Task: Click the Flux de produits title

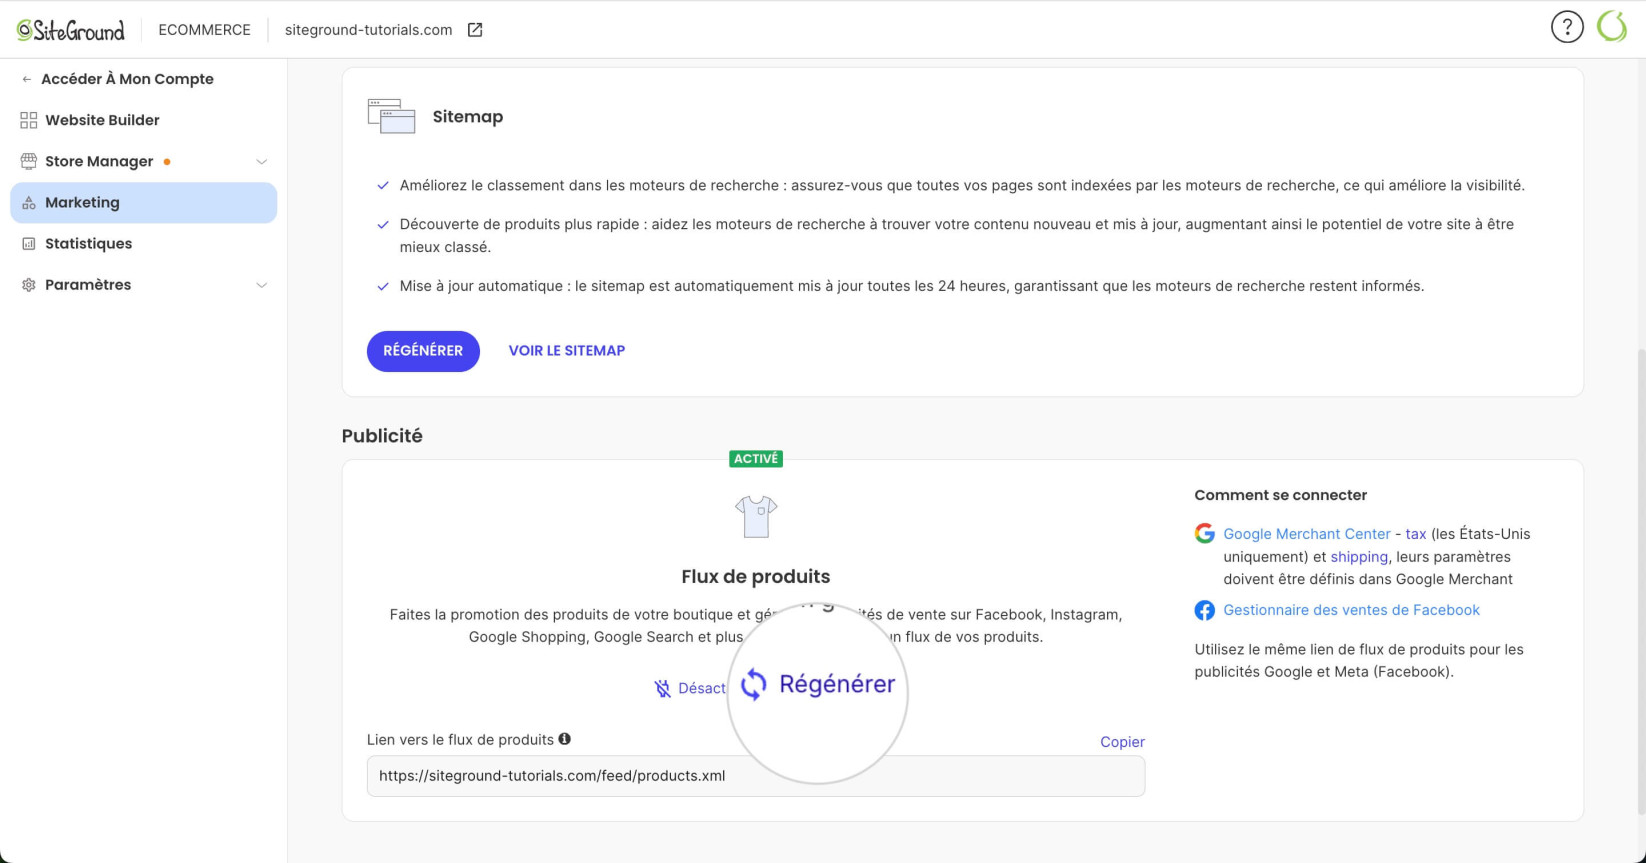Action: (756, 577)
